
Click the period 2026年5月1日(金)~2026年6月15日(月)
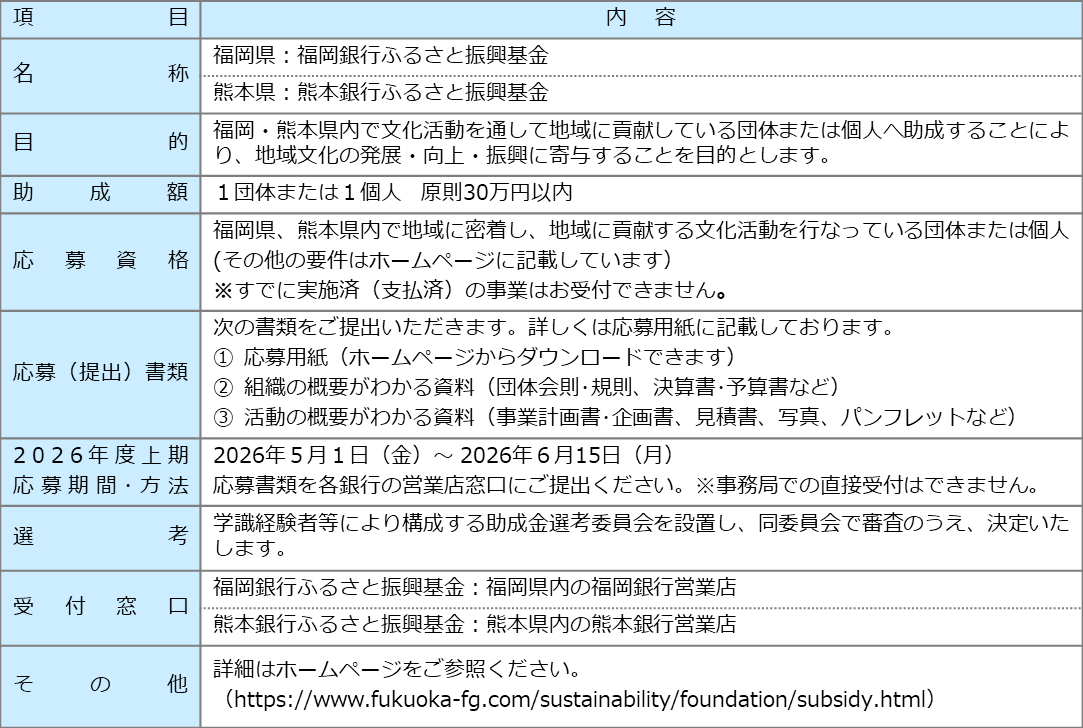point(444,455)
